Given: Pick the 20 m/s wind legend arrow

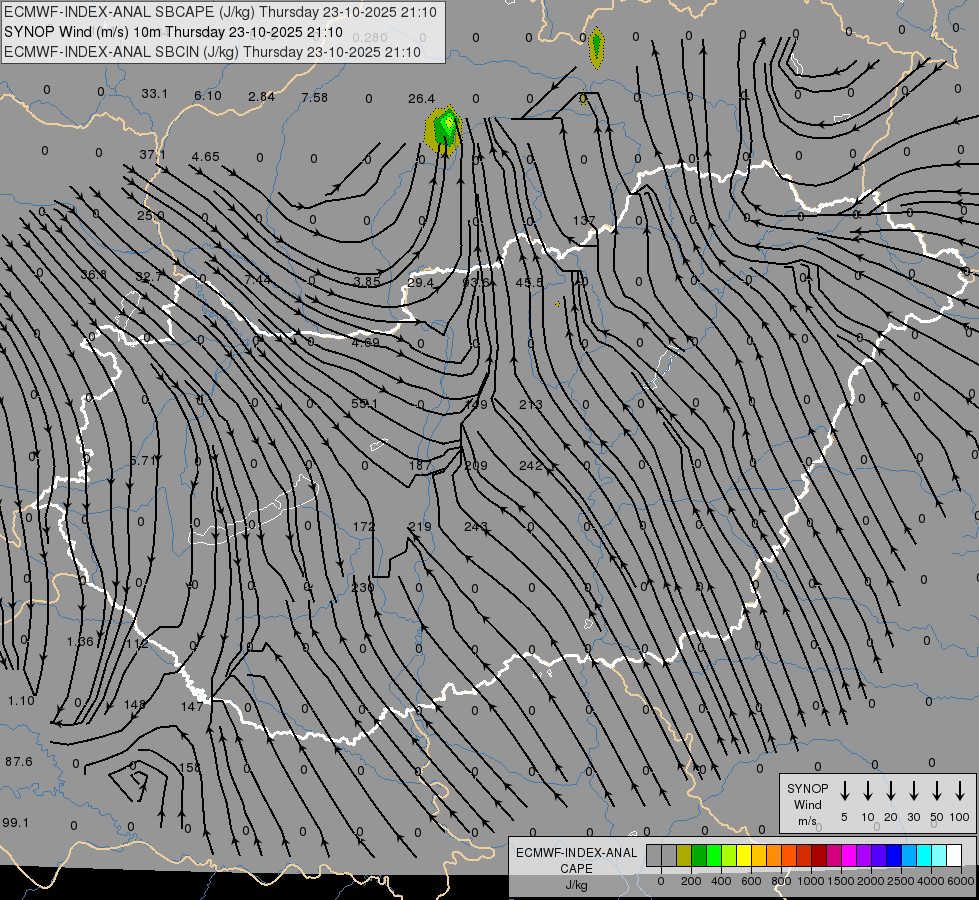Looking at the screenshot, I should click(x=891, y=791).
